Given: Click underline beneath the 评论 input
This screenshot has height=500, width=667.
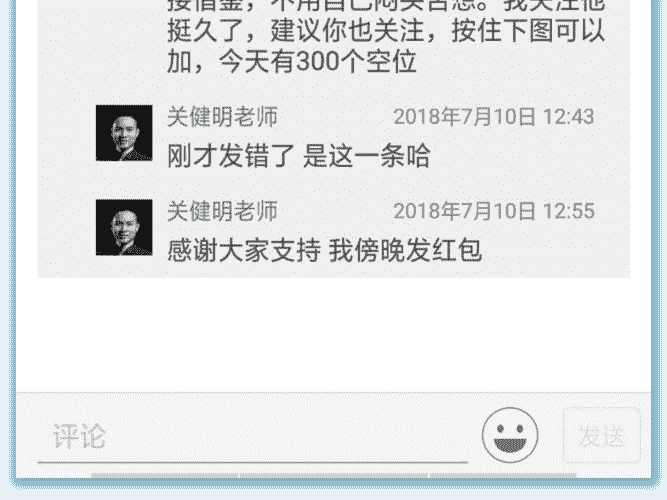Looking at the screenshot, I should tap(253, 462).
